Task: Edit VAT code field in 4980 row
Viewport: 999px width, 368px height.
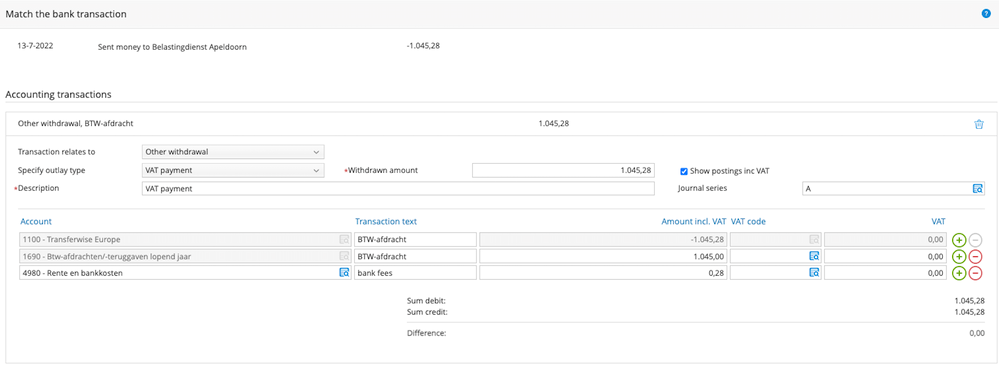Action: [x=775, y=272]
